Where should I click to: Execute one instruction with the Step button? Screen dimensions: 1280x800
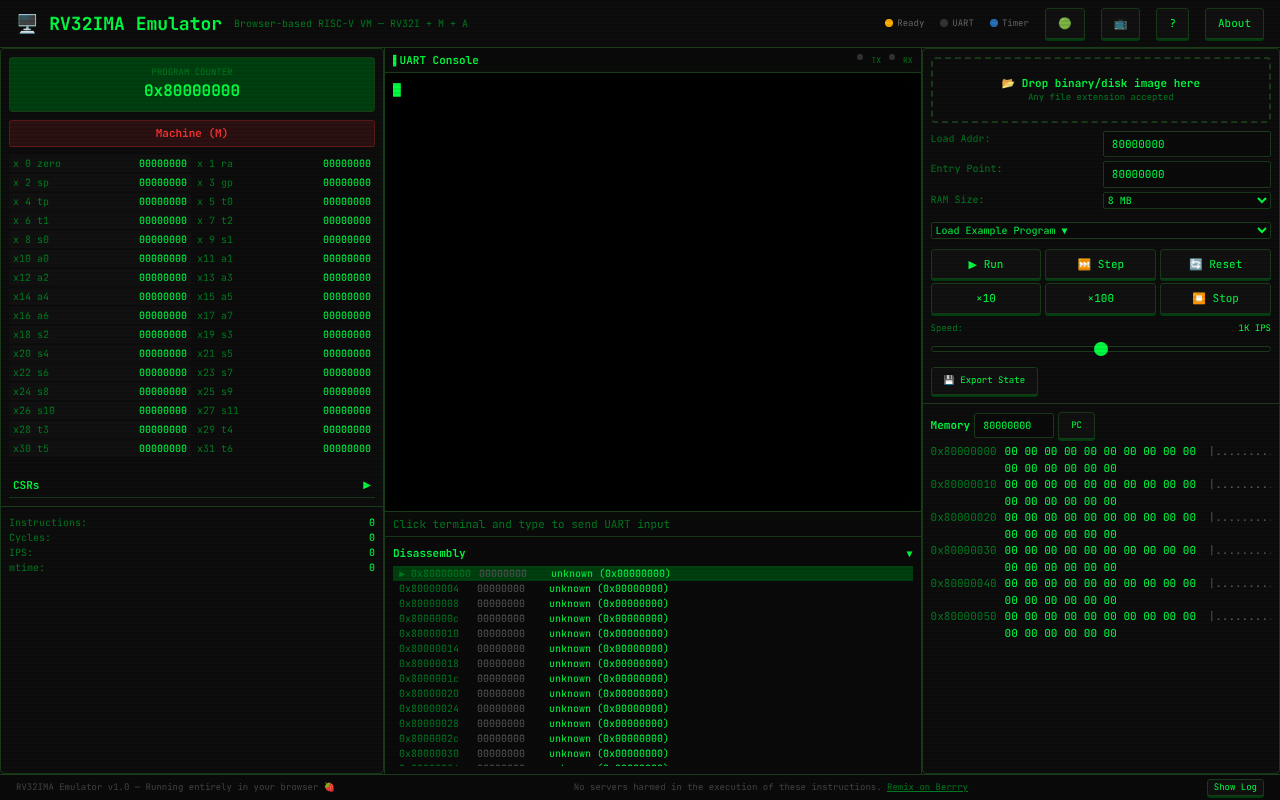1100,264
